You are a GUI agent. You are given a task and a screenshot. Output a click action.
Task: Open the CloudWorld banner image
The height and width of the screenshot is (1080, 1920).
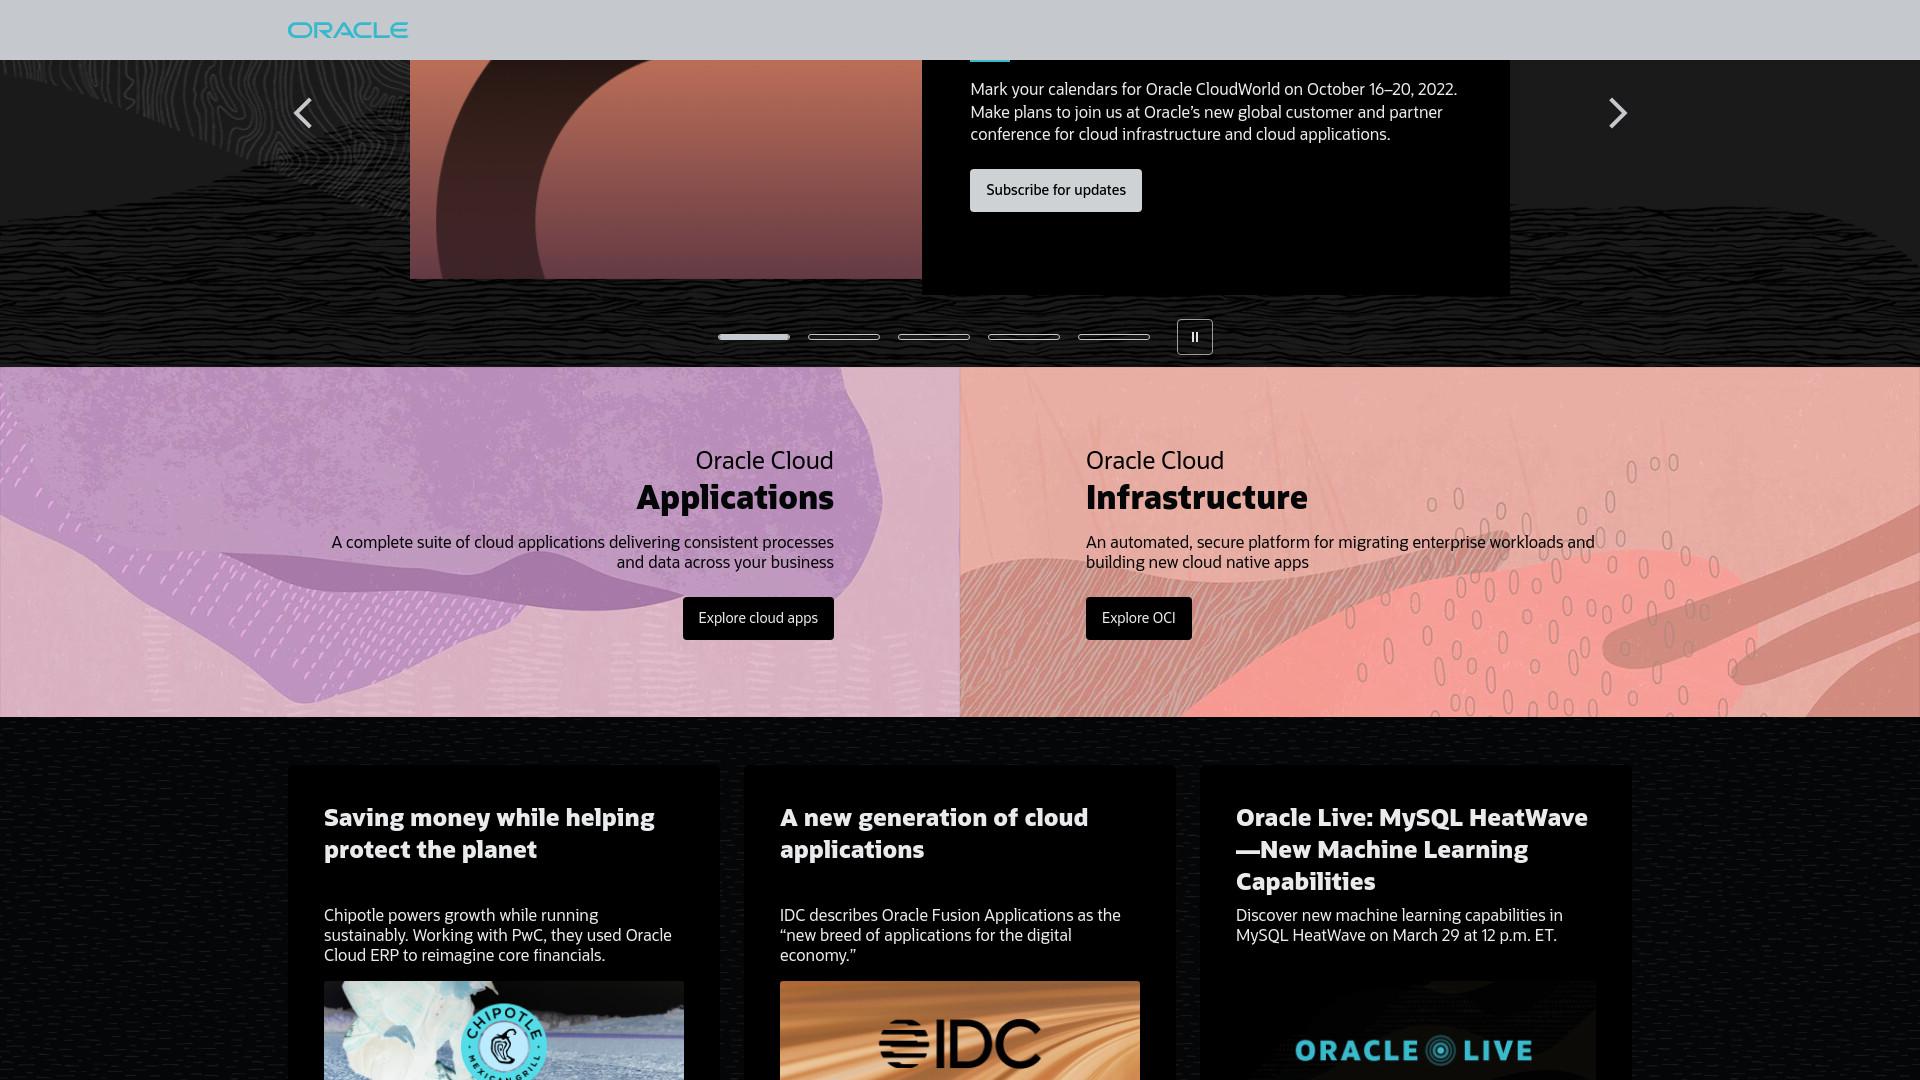(666, 169)
